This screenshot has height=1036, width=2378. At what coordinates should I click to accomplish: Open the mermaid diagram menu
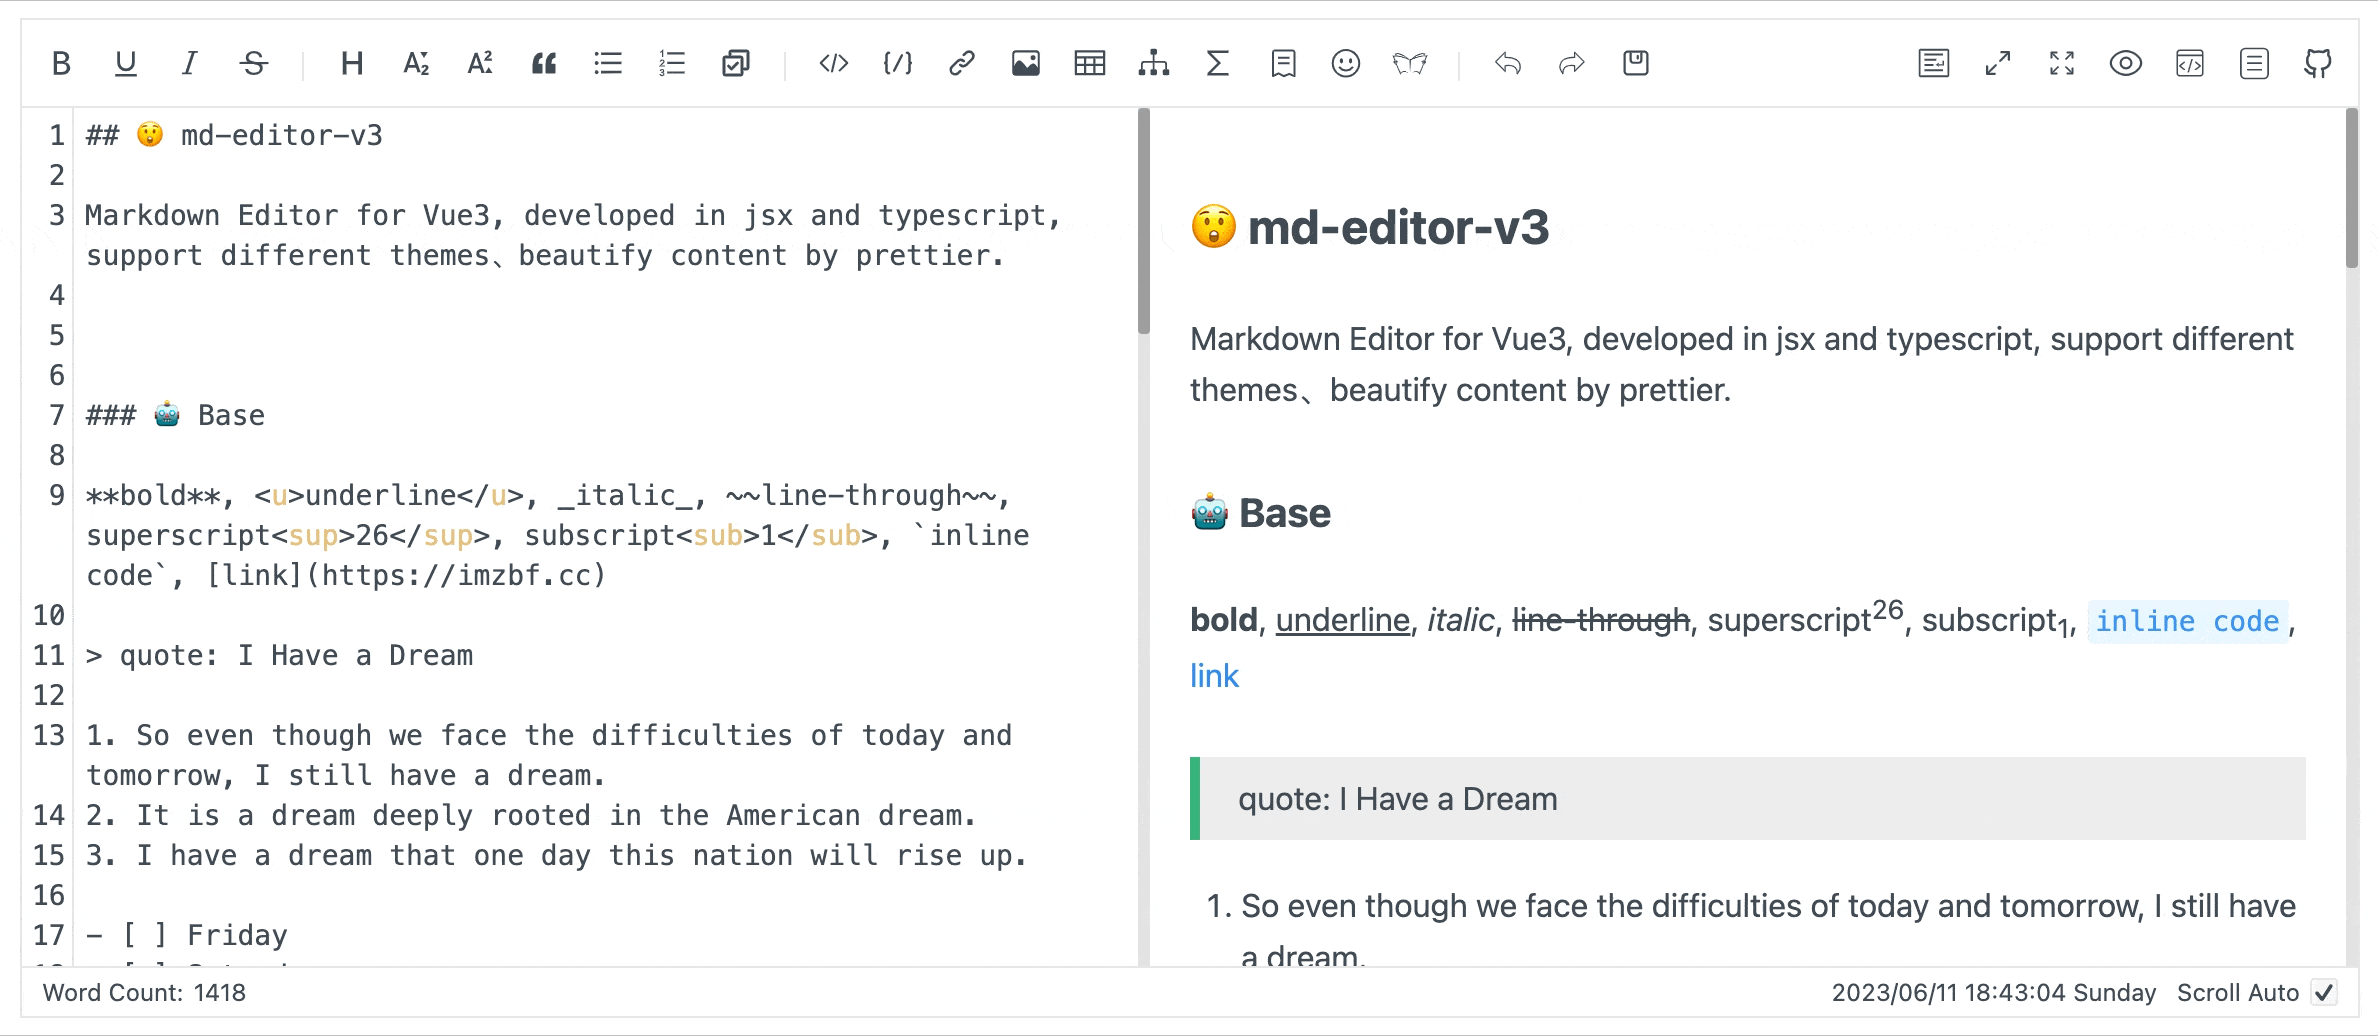point(1154,64)
